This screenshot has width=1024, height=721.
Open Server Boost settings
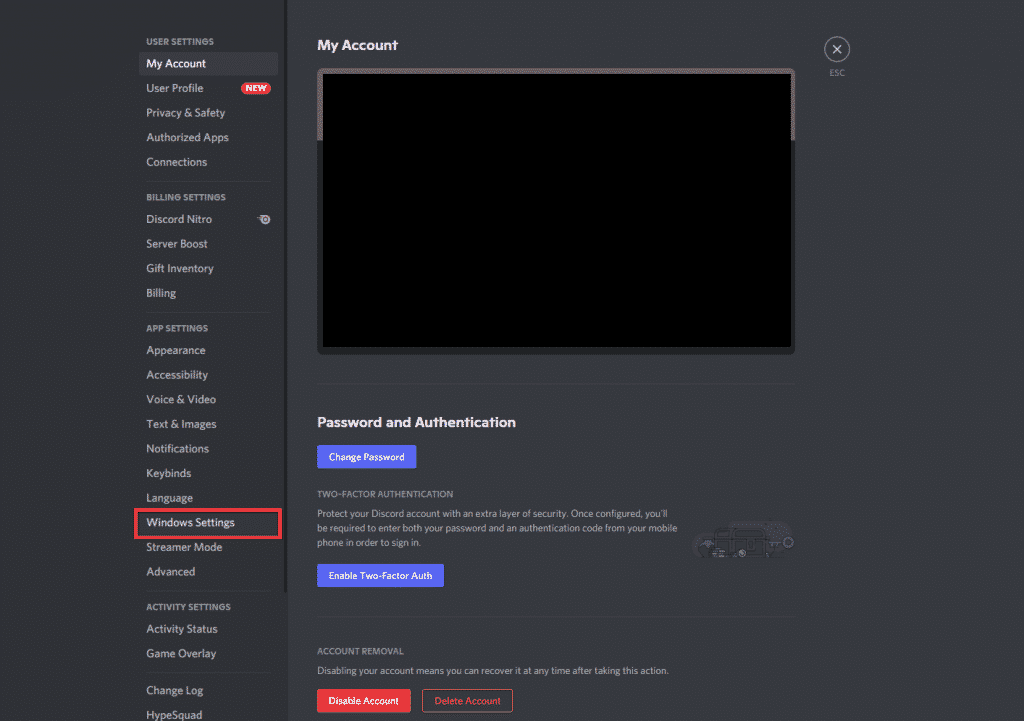177,243
